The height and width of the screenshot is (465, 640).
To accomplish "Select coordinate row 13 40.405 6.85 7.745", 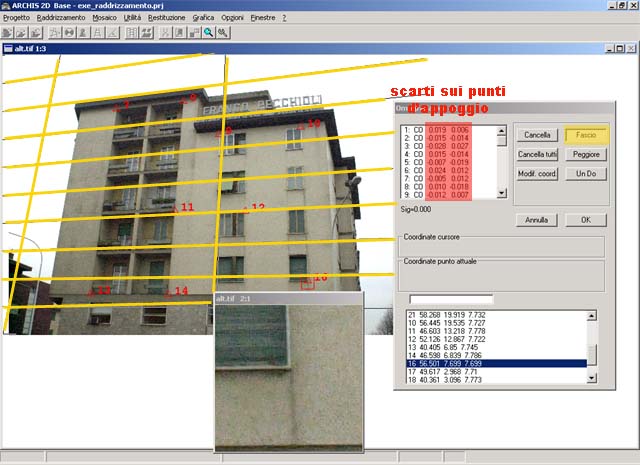I will pyautogui.click(x=497, y=347).
